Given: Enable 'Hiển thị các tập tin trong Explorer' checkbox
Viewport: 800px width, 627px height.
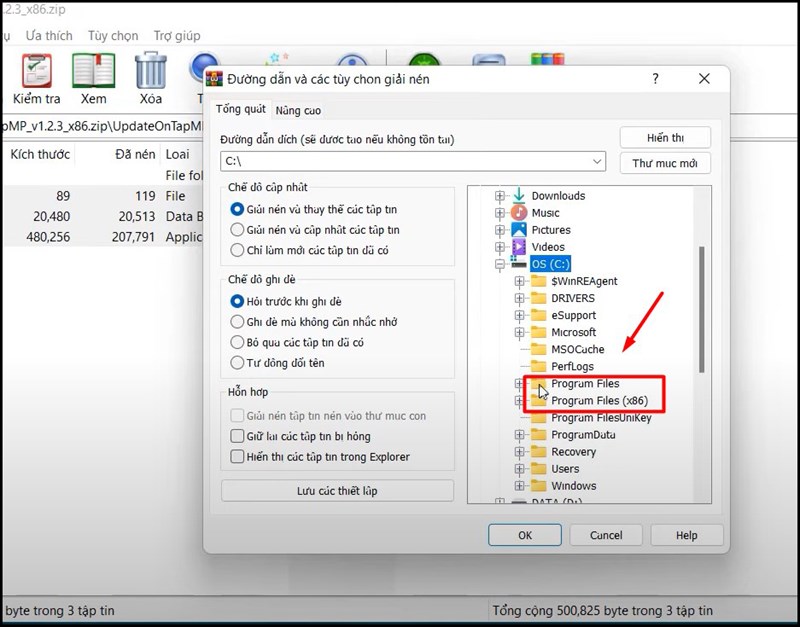Looking at the screenshot, I should pos(238,457).
